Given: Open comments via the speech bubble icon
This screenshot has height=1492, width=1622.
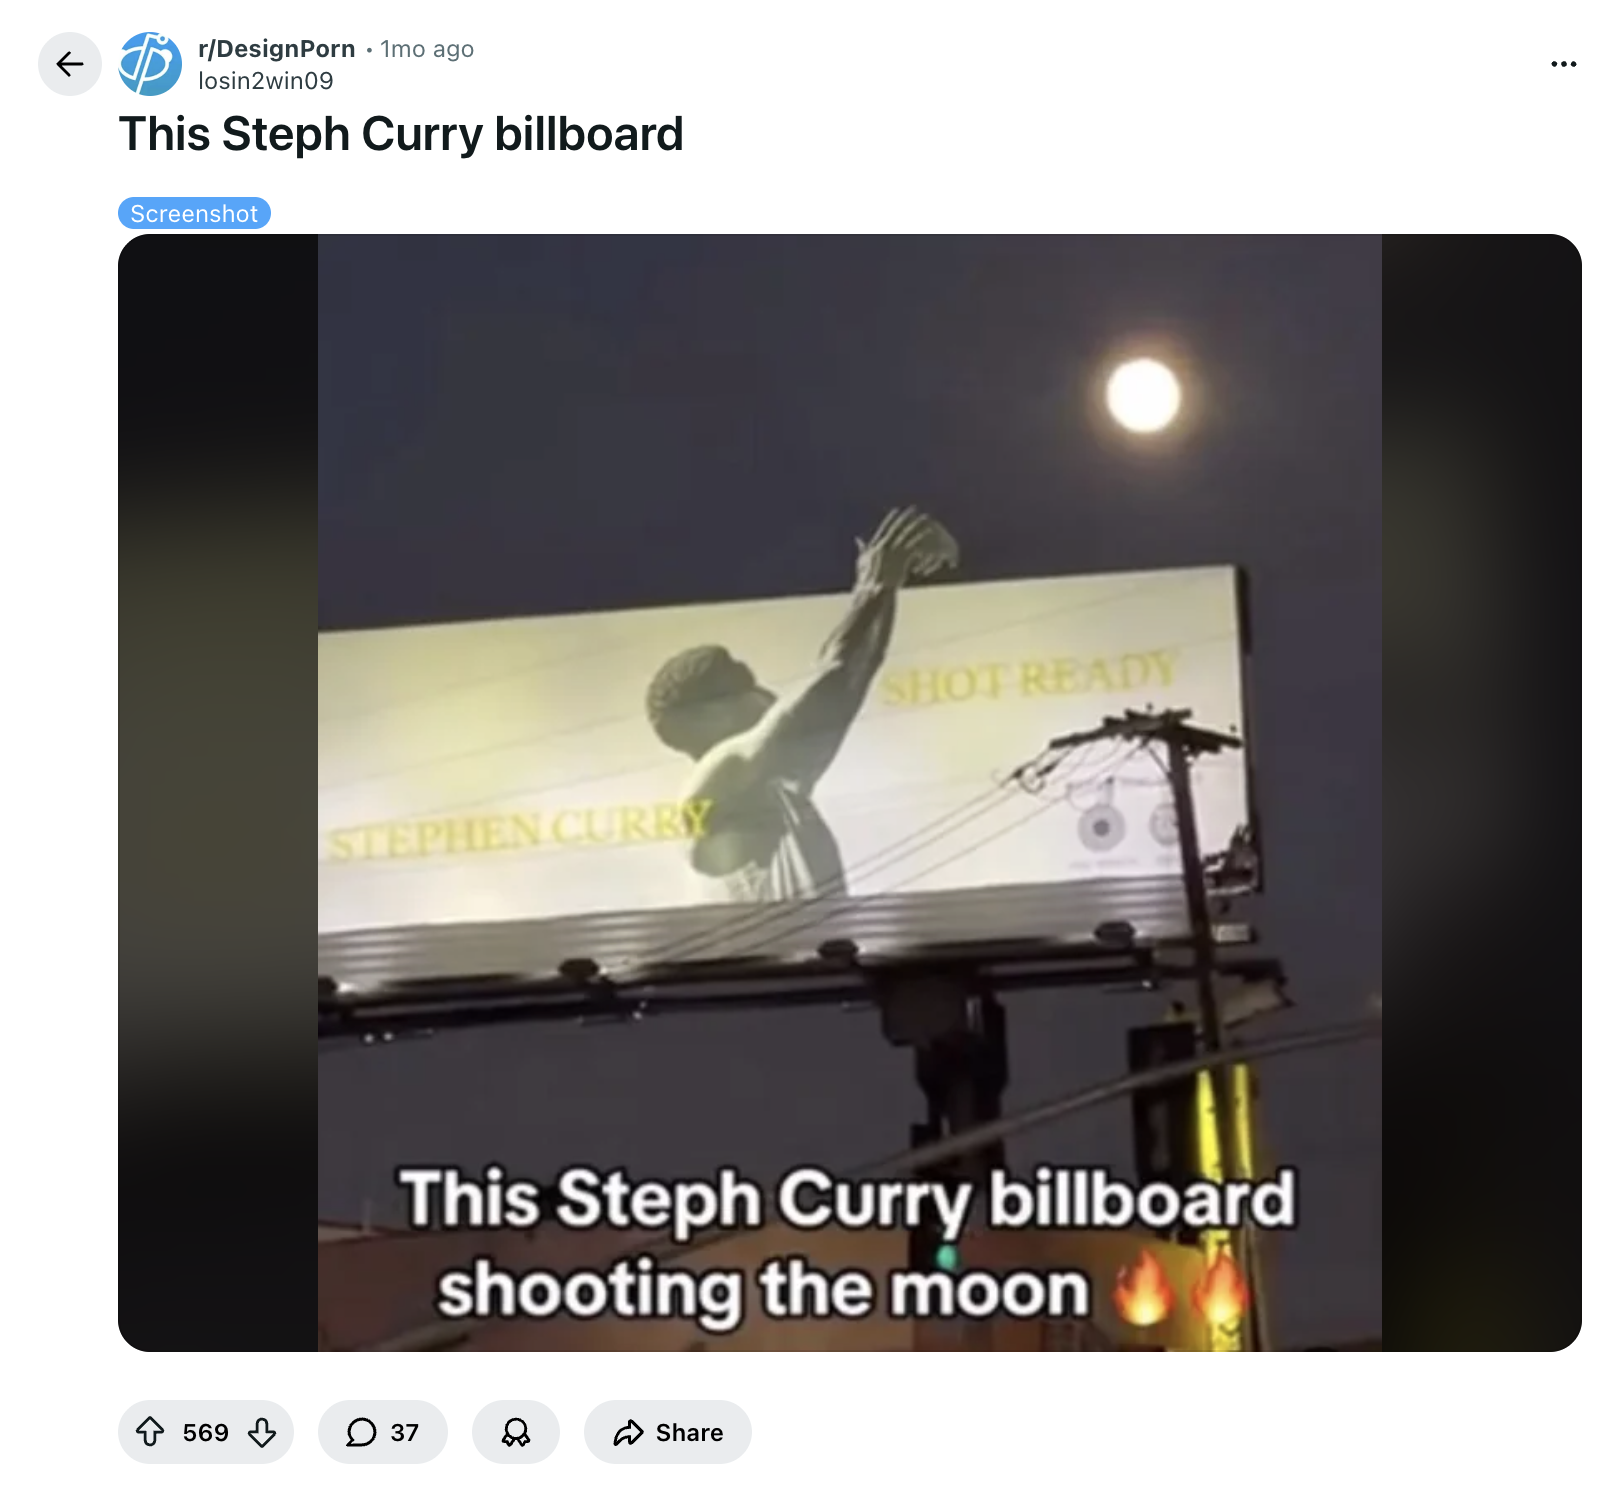Looking at the screenshot, I should pyautogui.click(x=361, y=1432).
